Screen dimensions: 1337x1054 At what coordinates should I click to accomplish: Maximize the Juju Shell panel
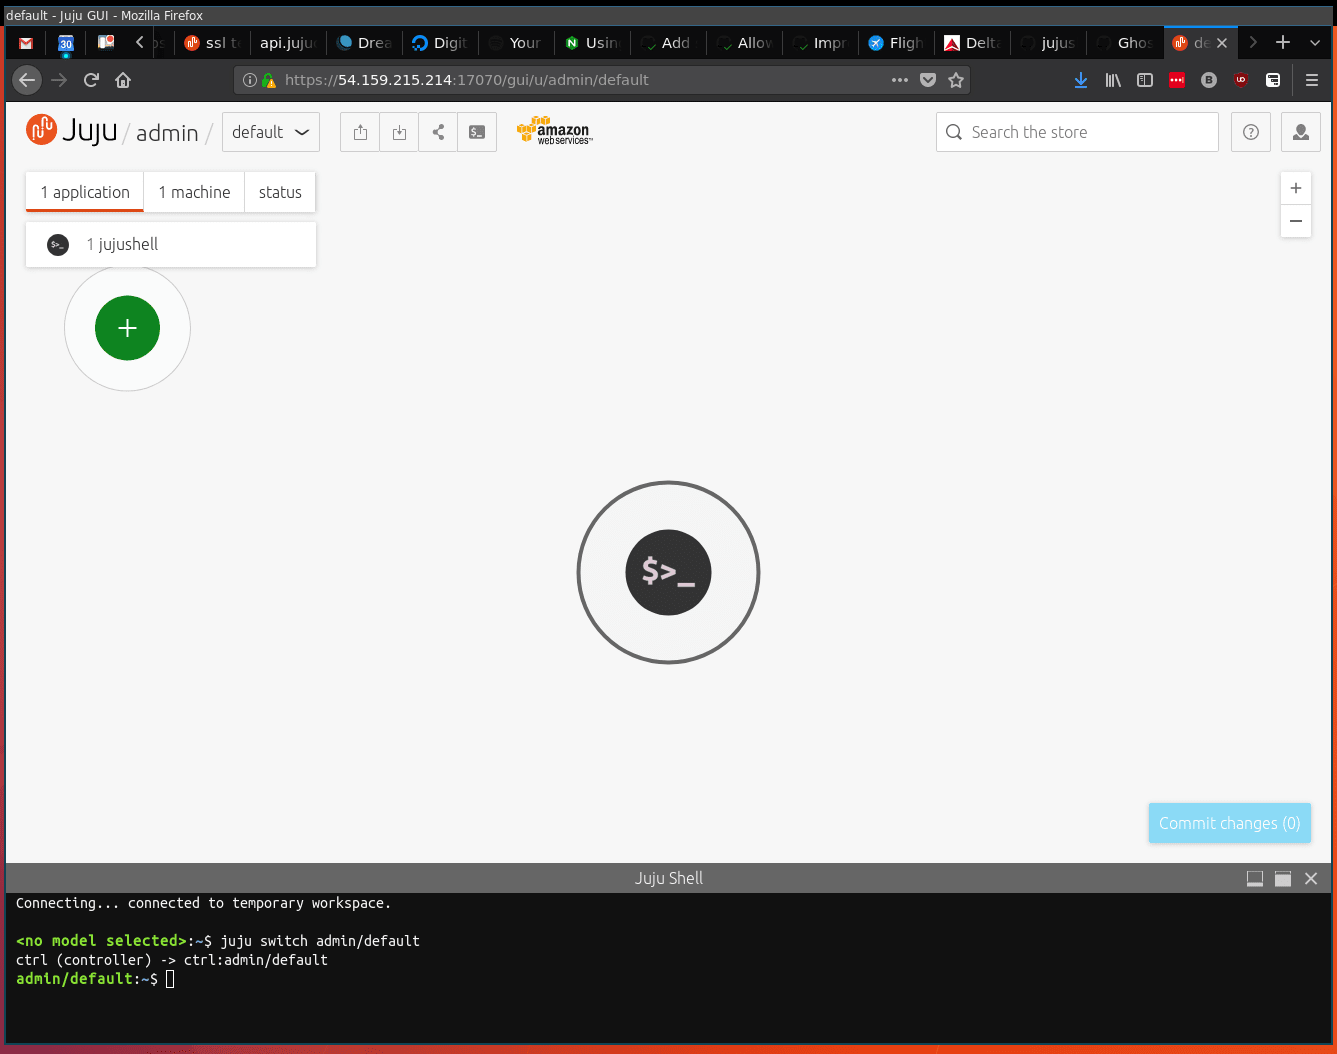click(1283, 878)
